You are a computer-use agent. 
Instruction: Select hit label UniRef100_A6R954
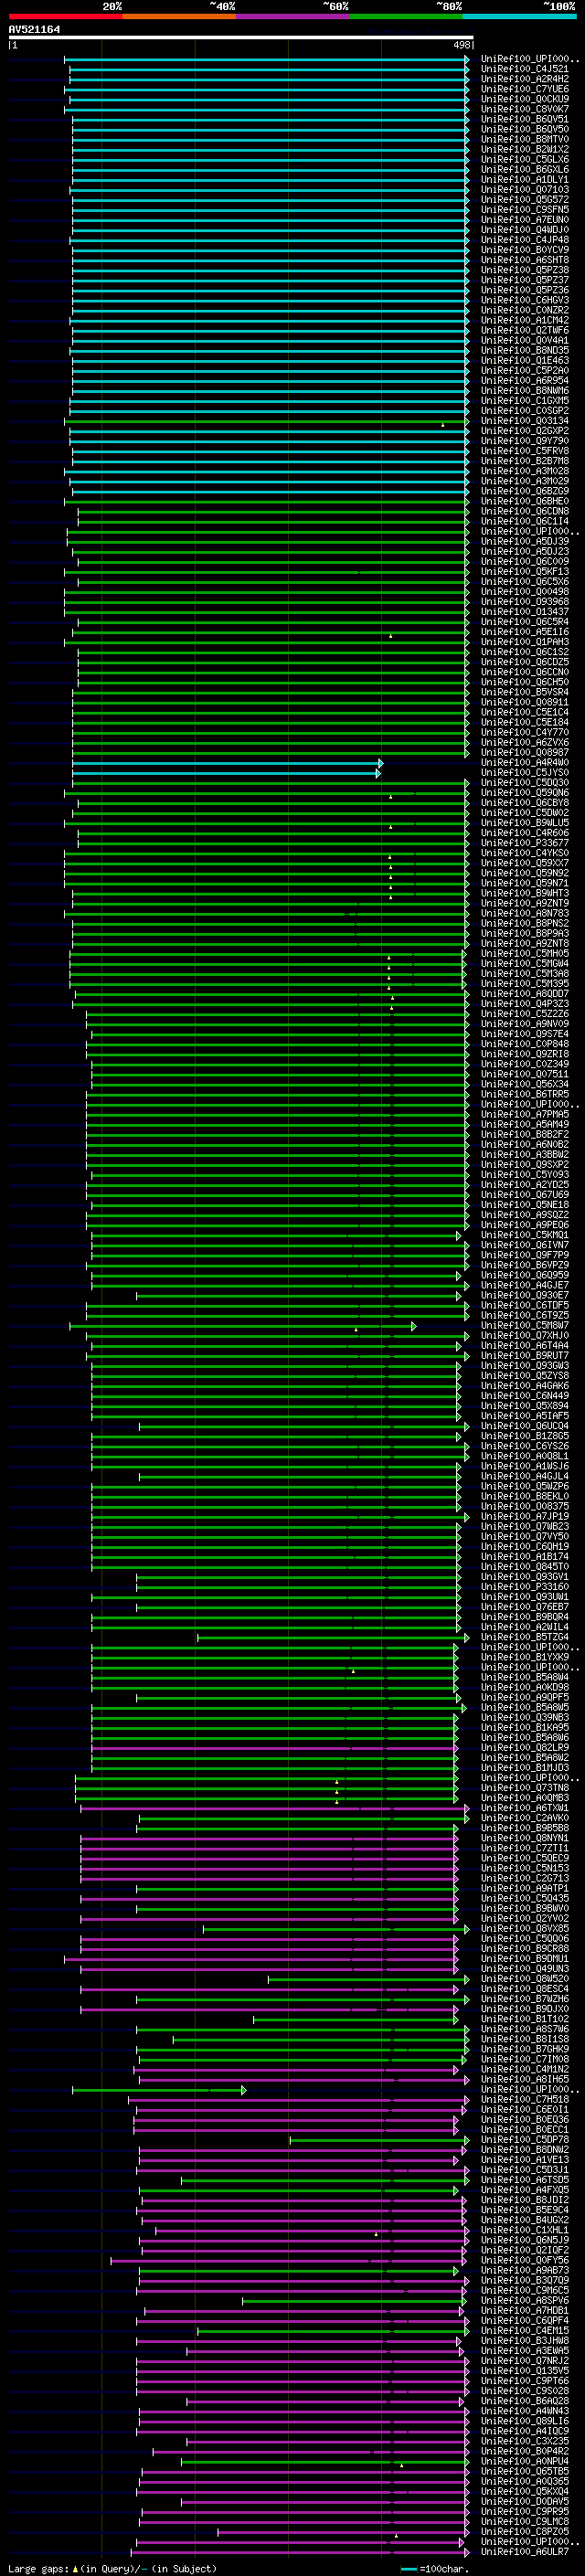(525, 381)
